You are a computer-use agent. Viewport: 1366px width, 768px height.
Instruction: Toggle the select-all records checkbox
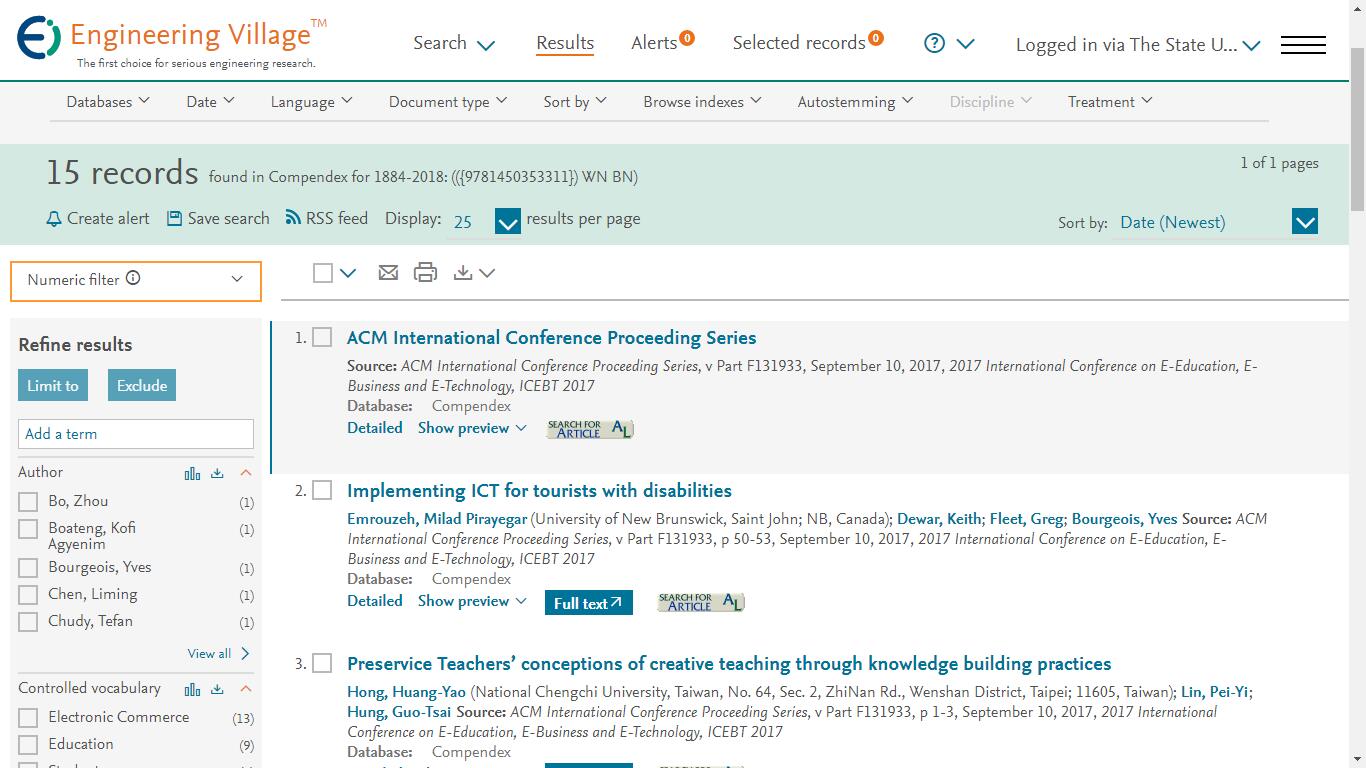click(322, 272)
